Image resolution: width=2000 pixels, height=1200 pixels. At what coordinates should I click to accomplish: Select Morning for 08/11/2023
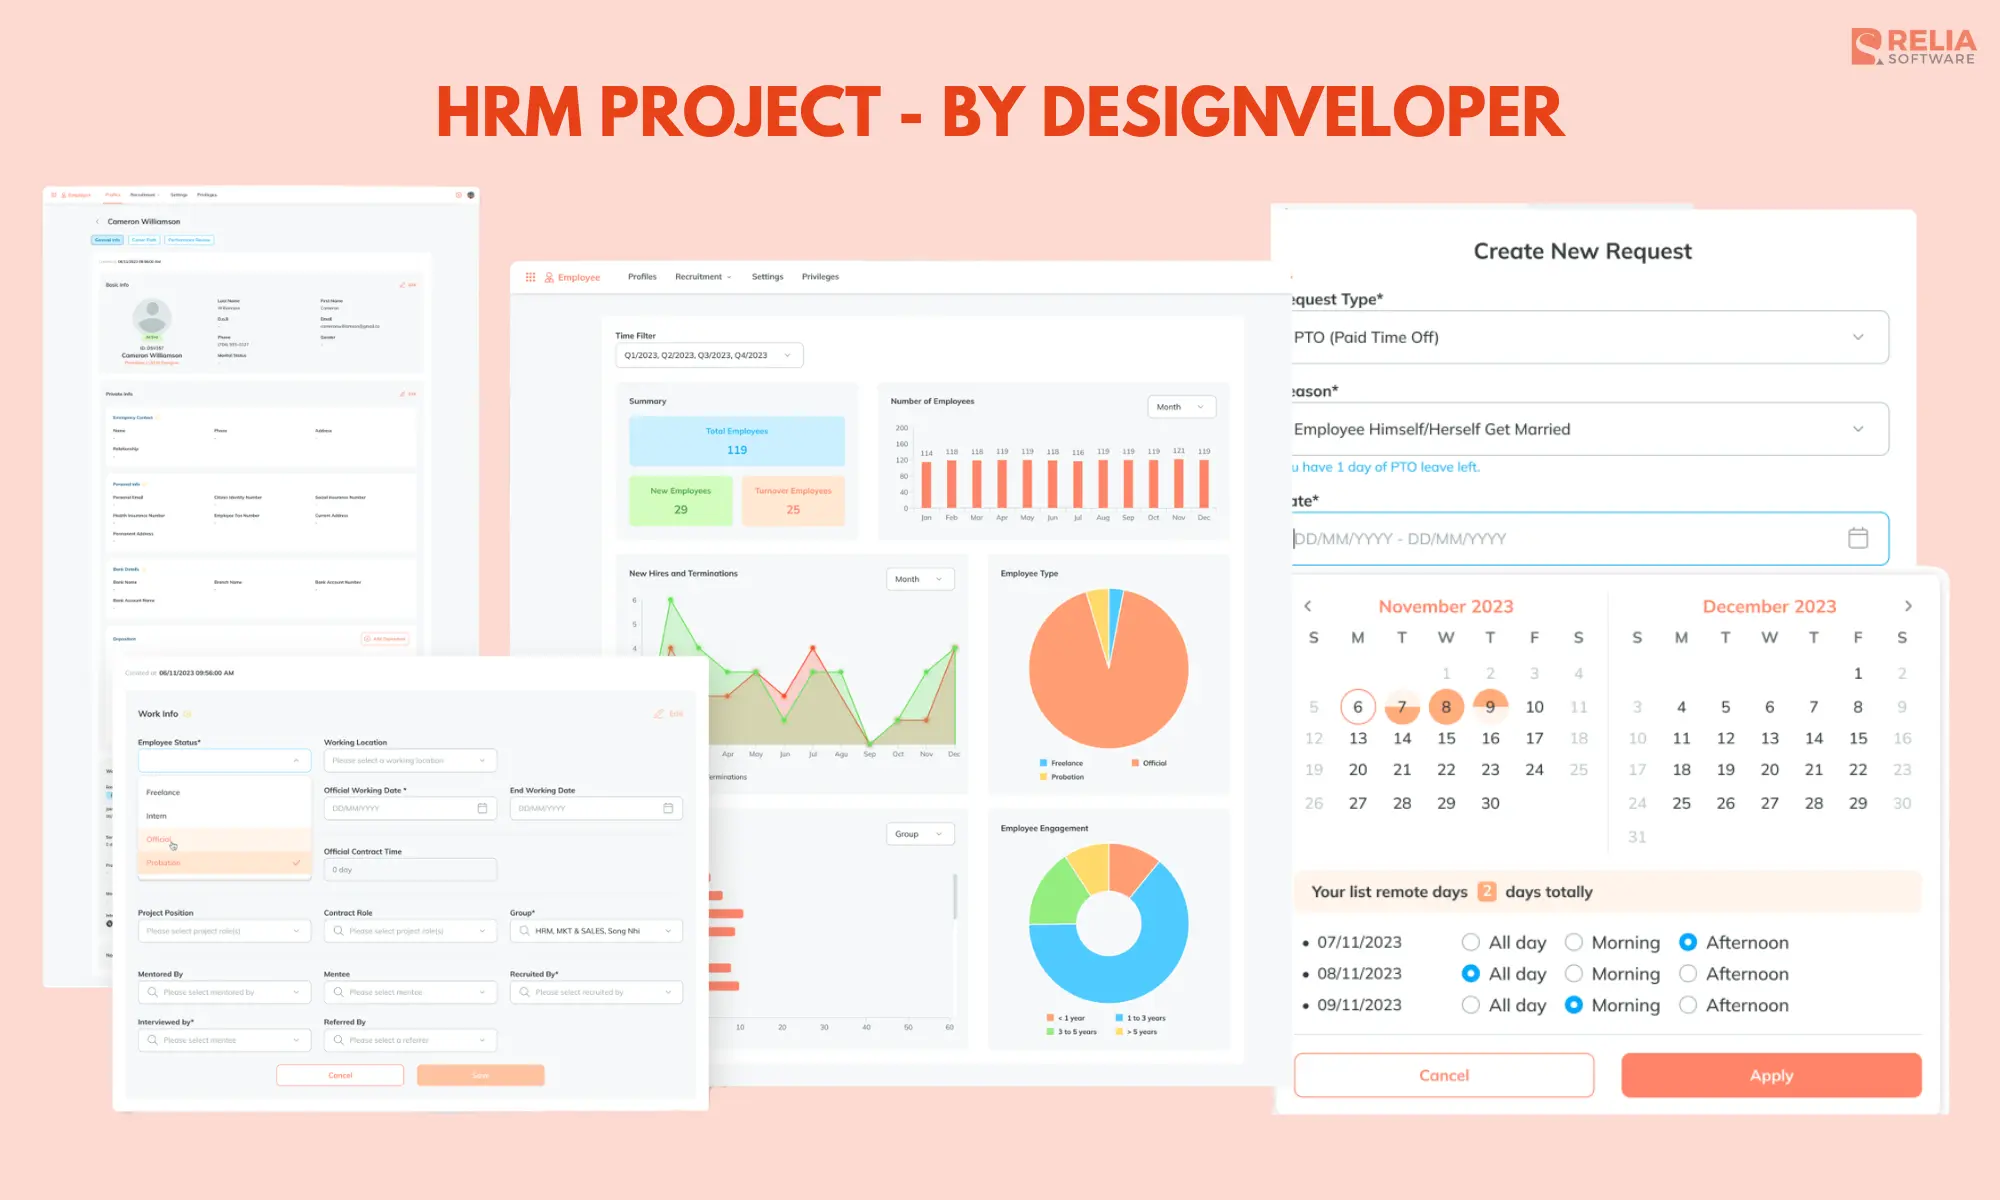(x=1573, y=973)
